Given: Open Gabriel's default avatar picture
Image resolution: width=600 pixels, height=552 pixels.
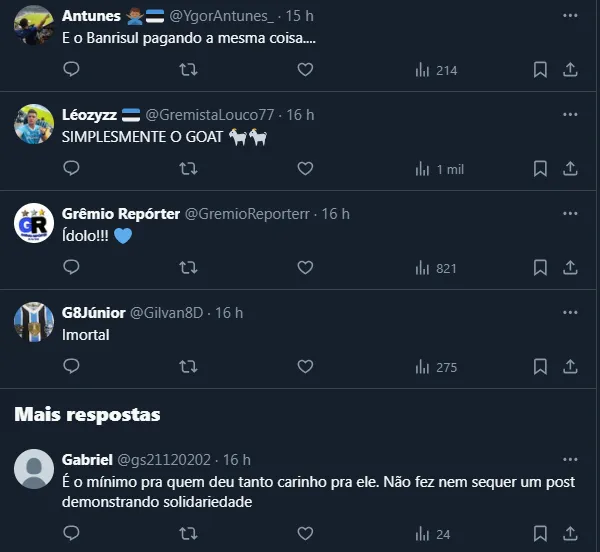Looking at the screenshot, I should (34, 468).
